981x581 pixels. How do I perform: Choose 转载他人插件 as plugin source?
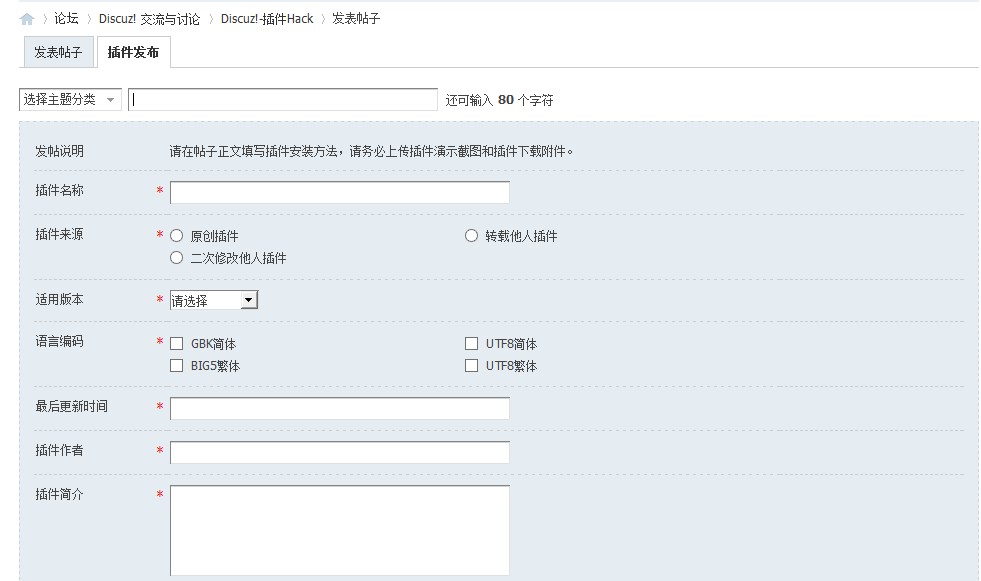(x=470, y=235)
